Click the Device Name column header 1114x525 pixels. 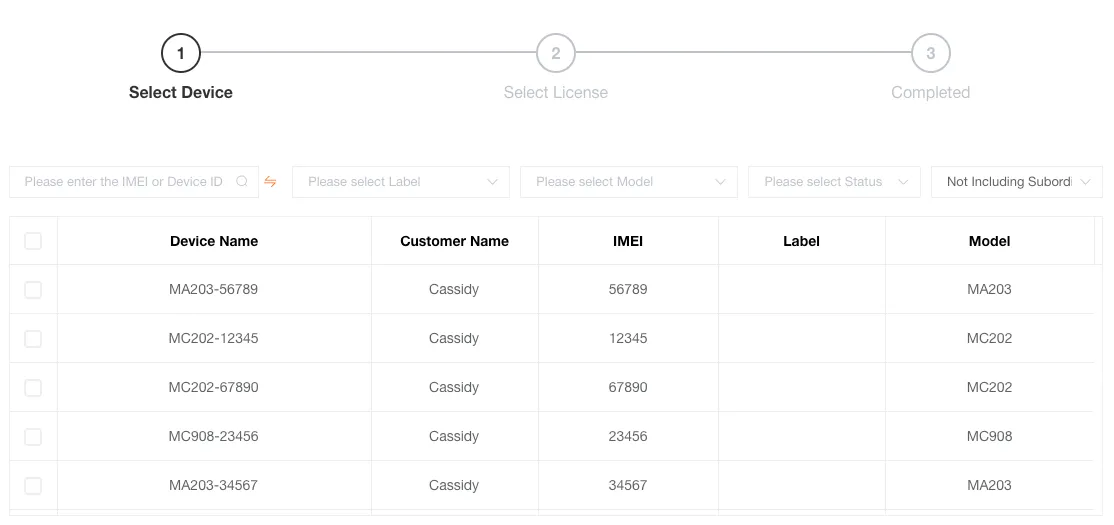pyautogui.click(x=214, y=241)
